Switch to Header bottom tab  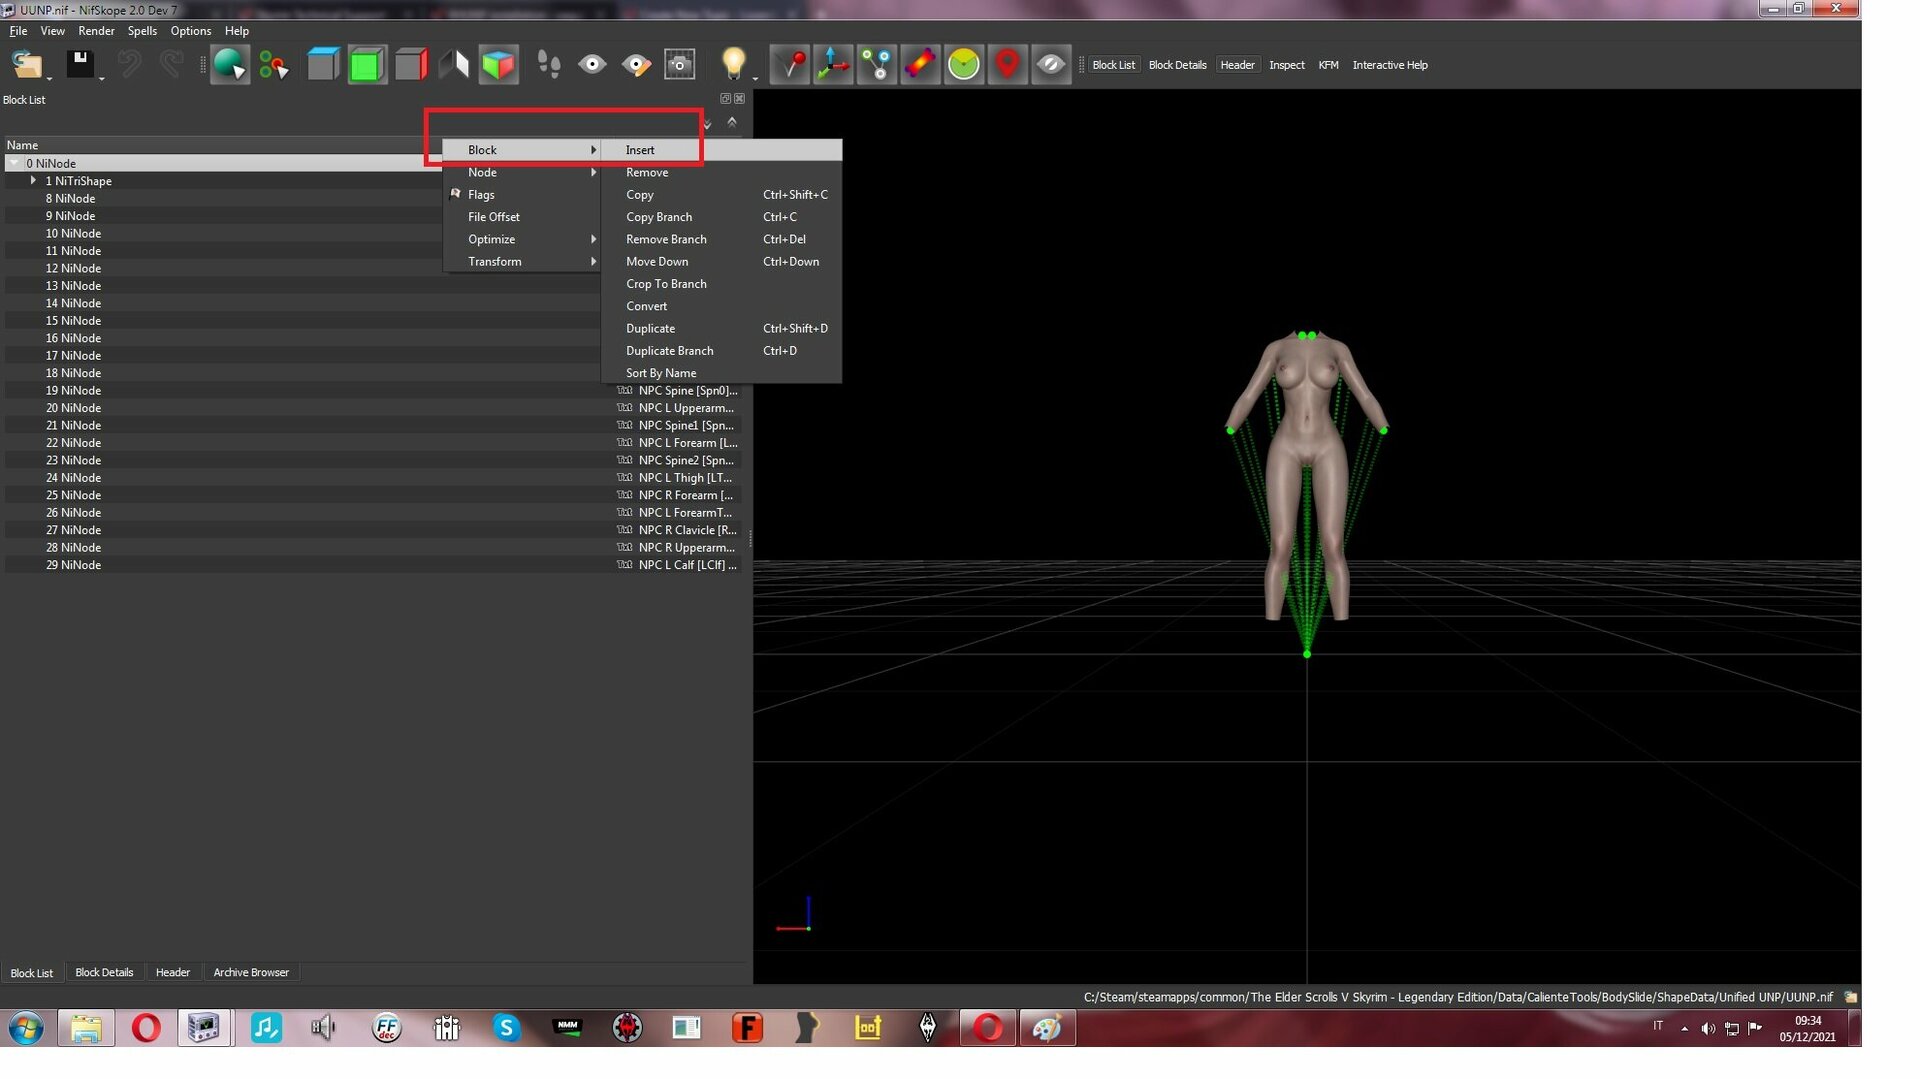(172, 972)
